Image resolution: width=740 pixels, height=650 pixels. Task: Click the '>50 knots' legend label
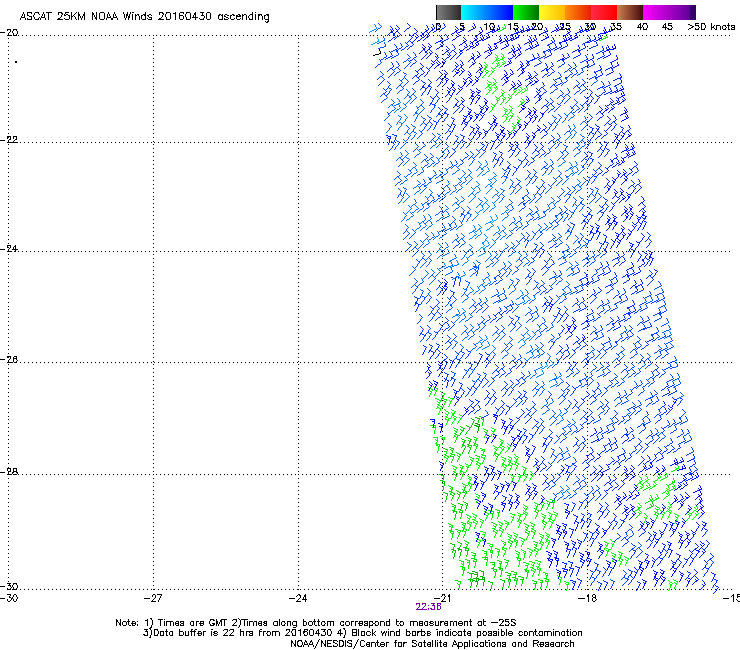tap(711, 26)
